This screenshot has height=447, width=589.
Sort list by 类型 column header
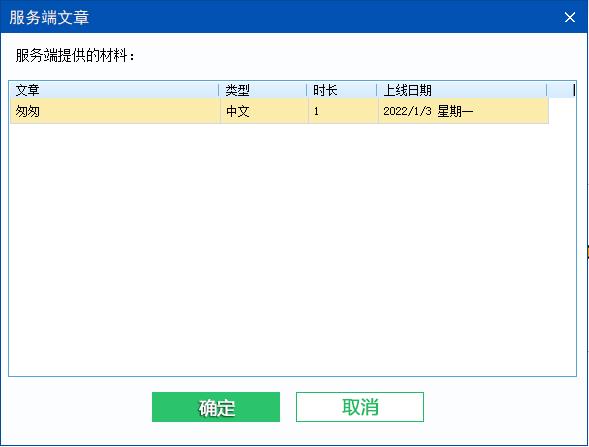(x=263, y=90)
